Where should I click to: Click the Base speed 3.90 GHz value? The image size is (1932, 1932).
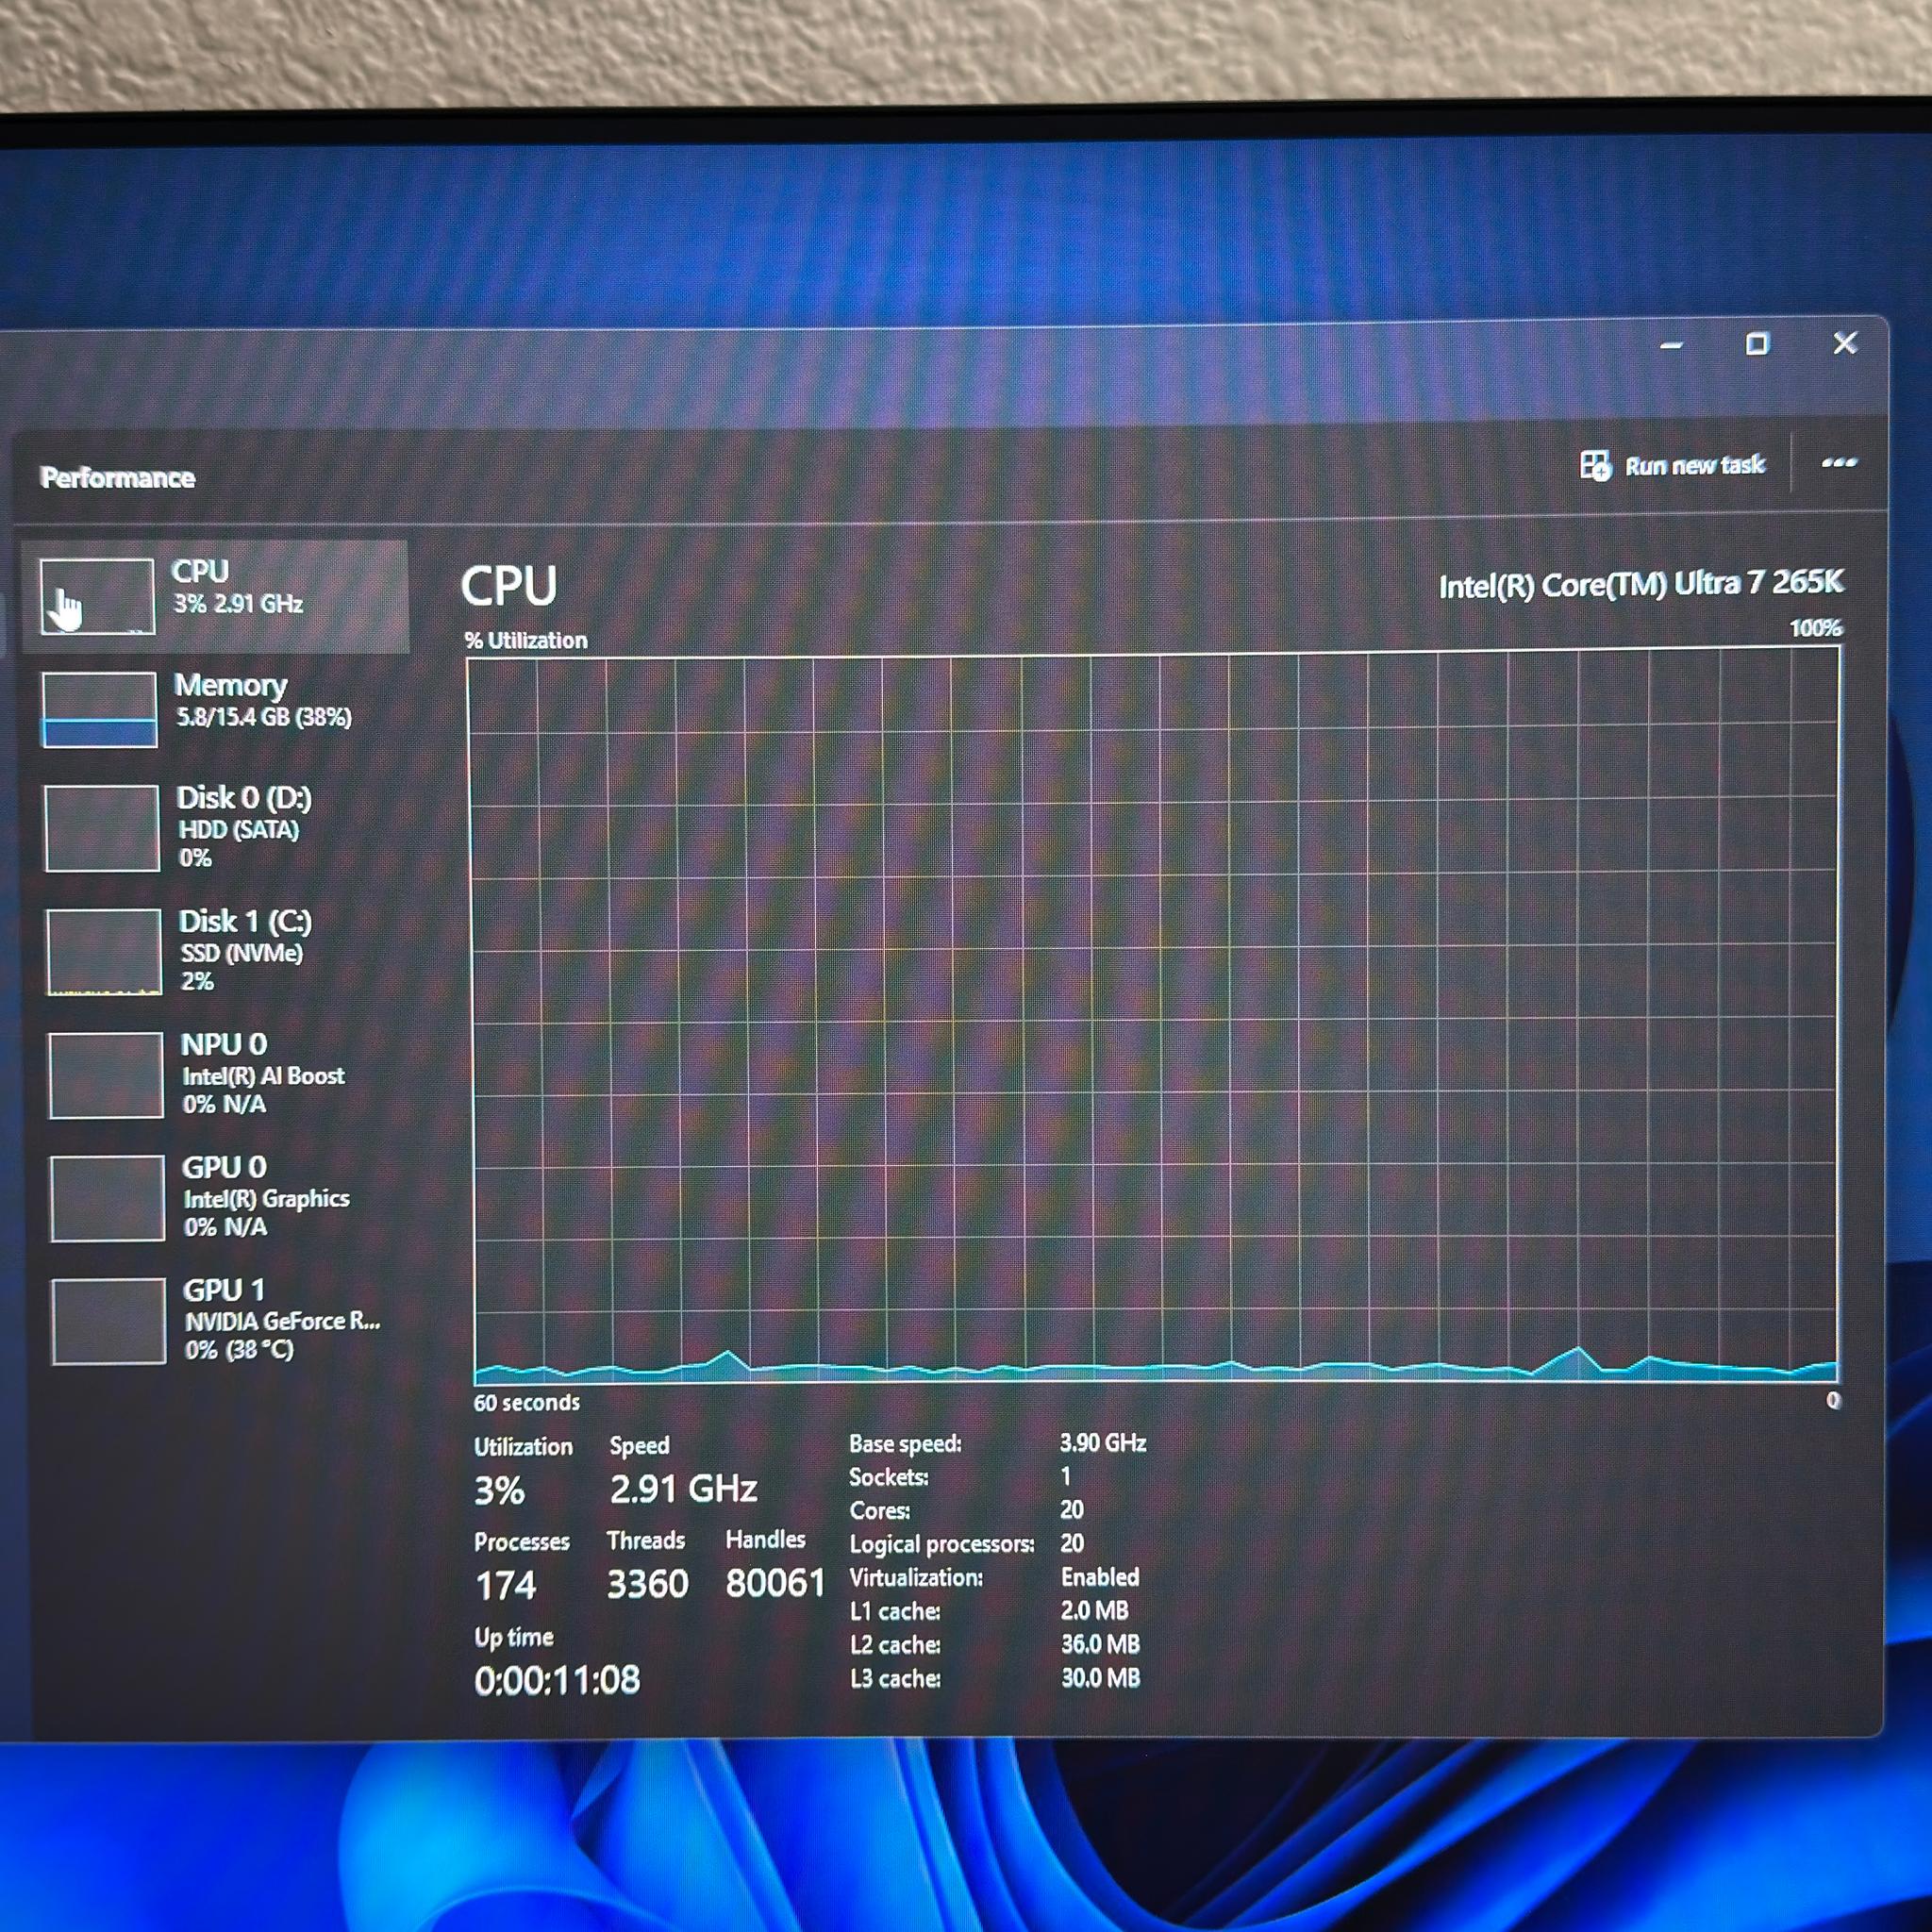point(1103,1443)
